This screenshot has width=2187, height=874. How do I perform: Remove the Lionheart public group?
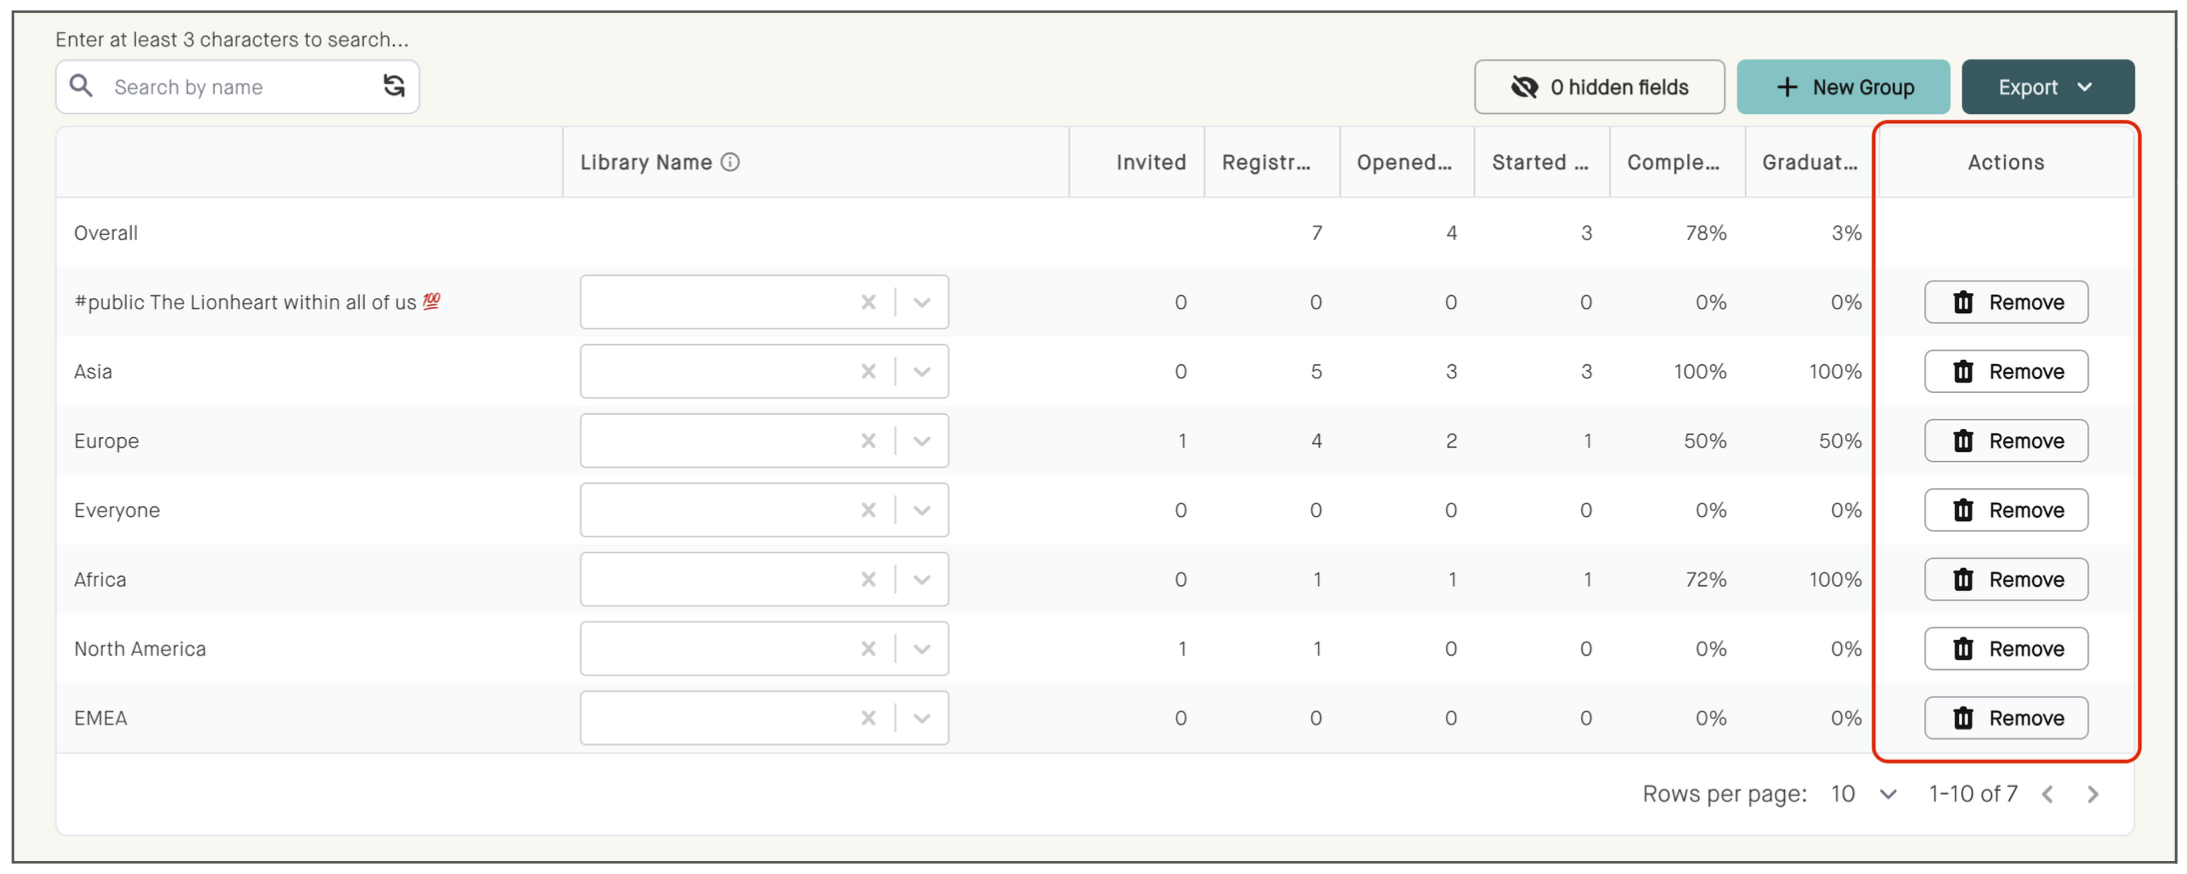coord(2005,302)
